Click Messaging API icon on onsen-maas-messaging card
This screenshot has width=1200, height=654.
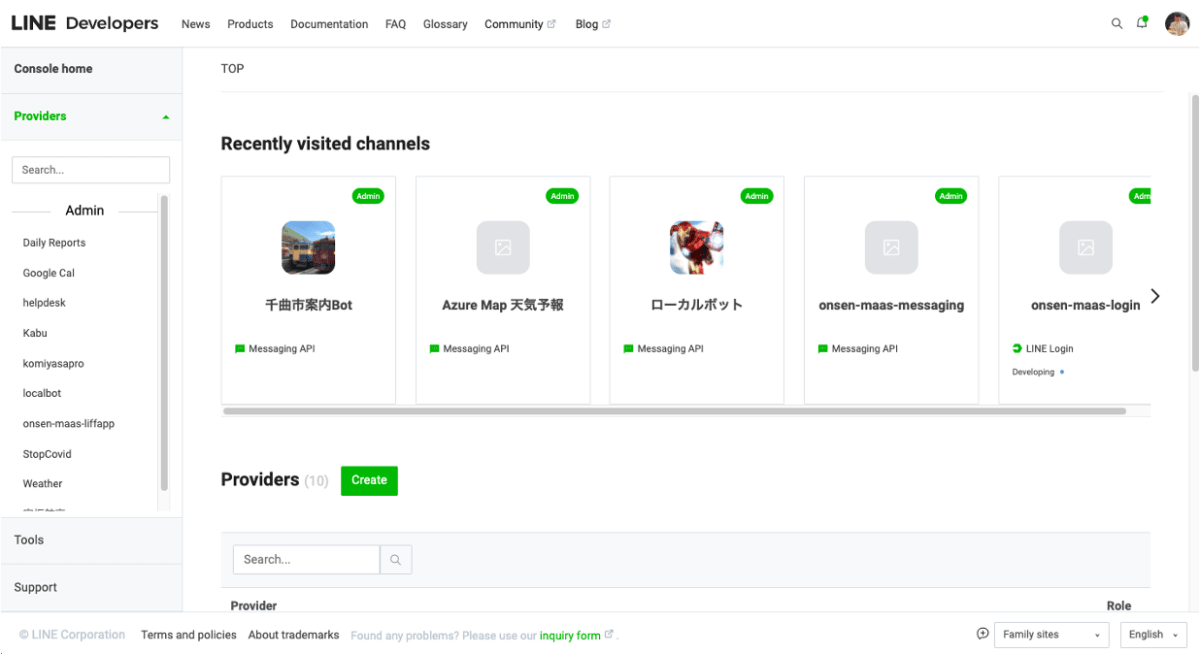823,349
